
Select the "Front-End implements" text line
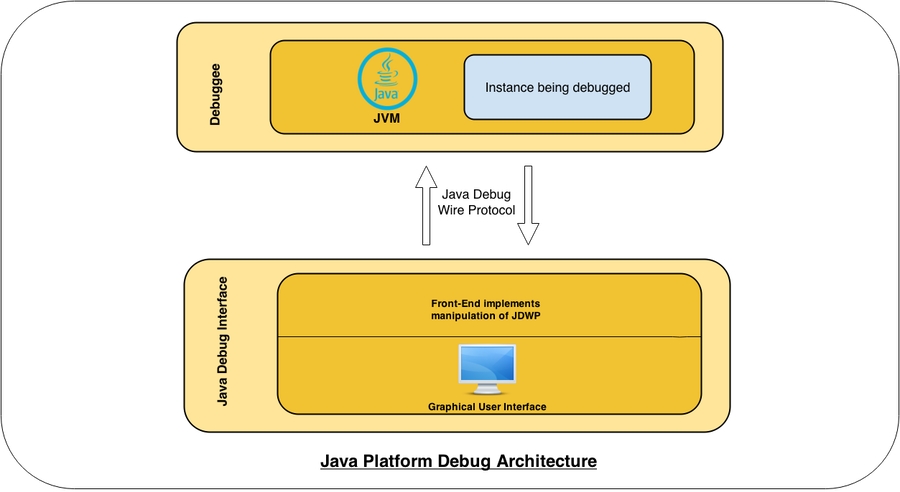(x=487, y=302)
